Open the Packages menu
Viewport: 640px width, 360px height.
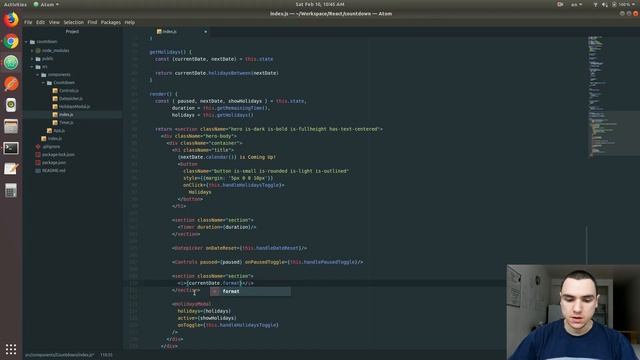tap(111, 22)
